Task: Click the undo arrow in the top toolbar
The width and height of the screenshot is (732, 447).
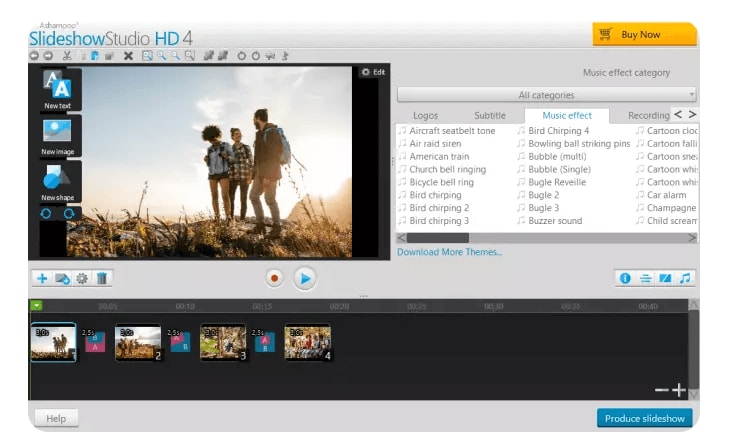Action: [34, 56]
